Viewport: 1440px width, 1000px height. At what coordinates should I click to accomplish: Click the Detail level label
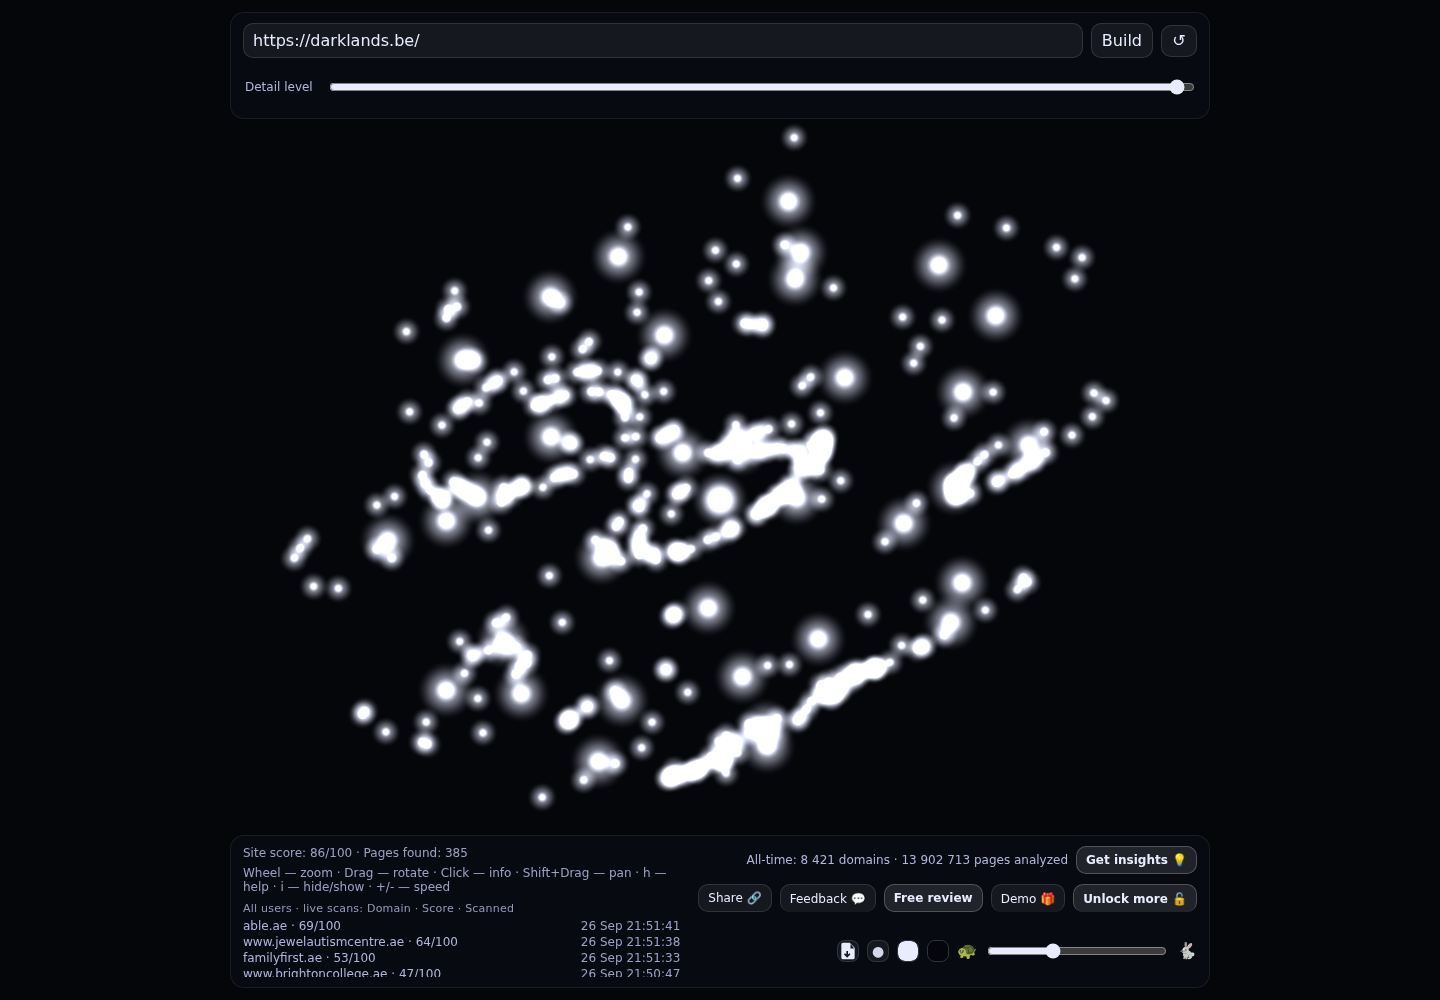point(279,87)
